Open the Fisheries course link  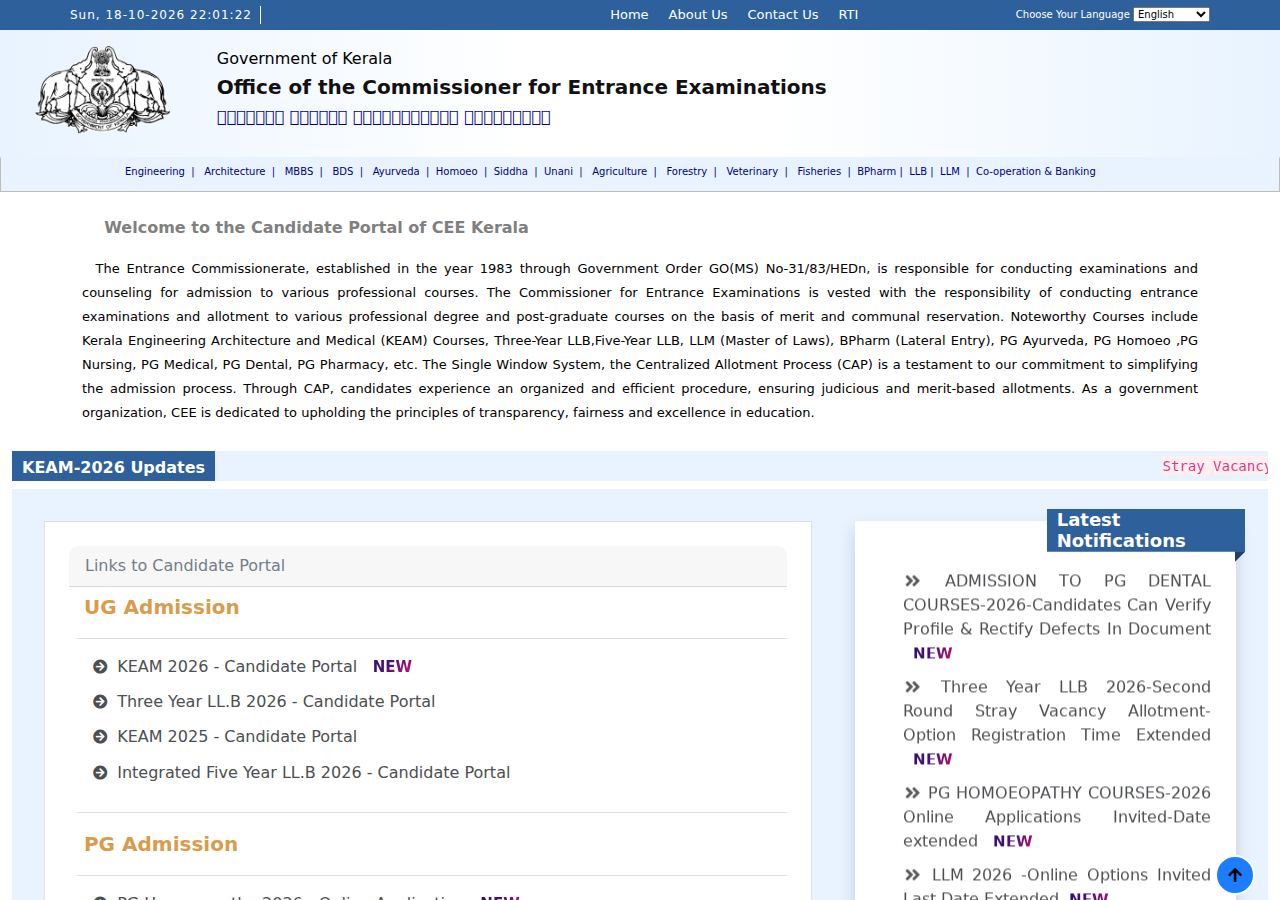(x=819, y=172)
